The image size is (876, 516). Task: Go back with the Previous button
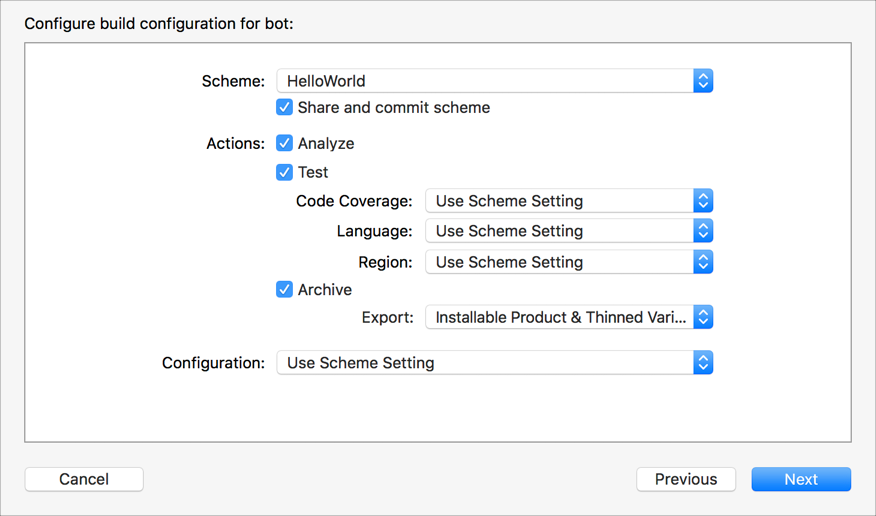click(686, 479)
